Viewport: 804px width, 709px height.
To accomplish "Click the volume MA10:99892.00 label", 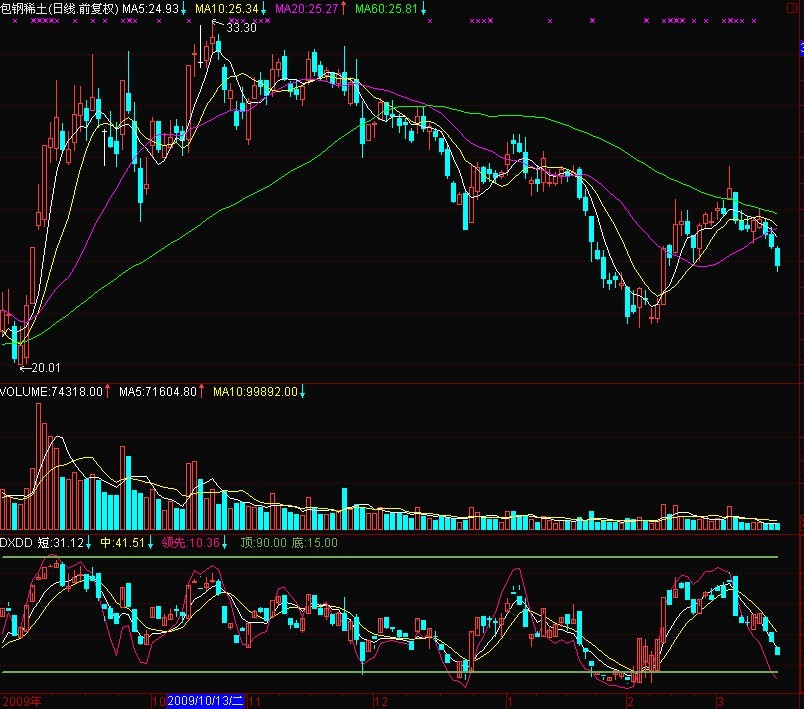I will pos(255,392).
